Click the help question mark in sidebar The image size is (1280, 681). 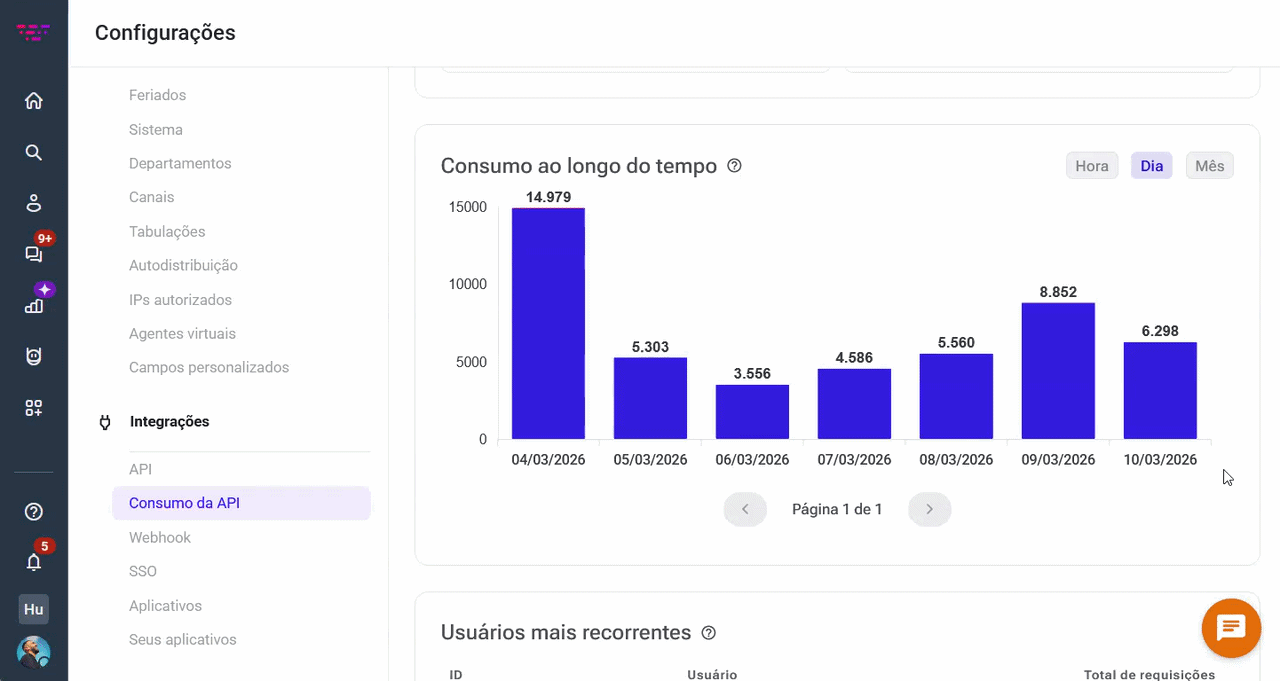[34, 512]
